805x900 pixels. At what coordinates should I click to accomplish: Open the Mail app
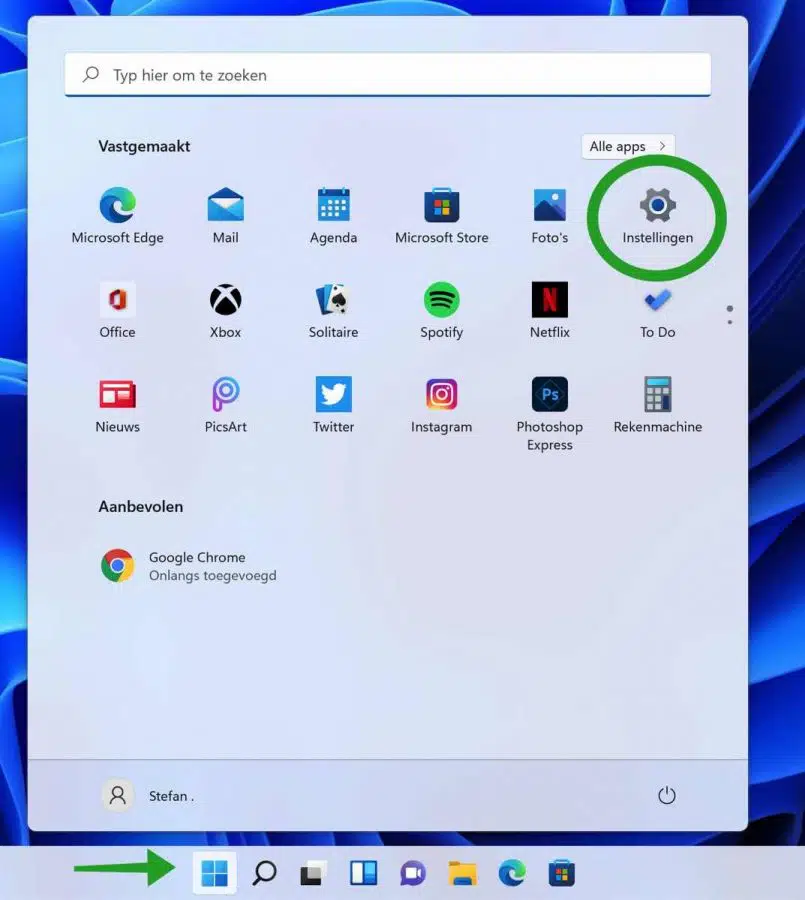coord(226,216)
